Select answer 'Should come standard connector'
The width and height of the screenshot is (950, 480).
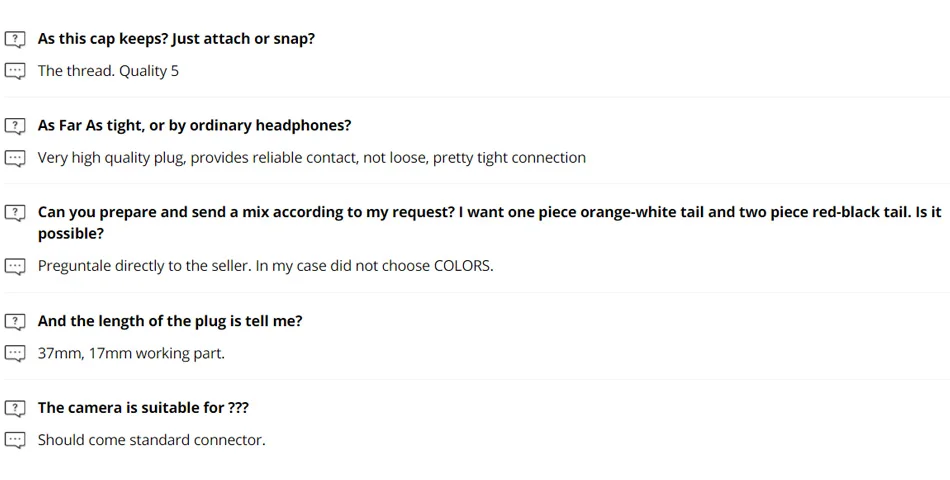coord(151,440)
